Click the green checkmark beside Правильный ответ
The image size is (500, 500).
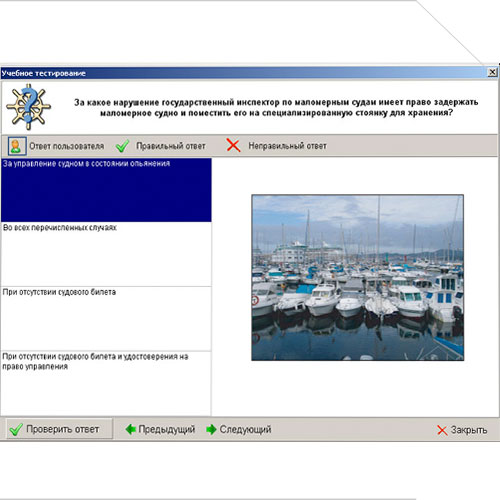[x=122, y=146]
